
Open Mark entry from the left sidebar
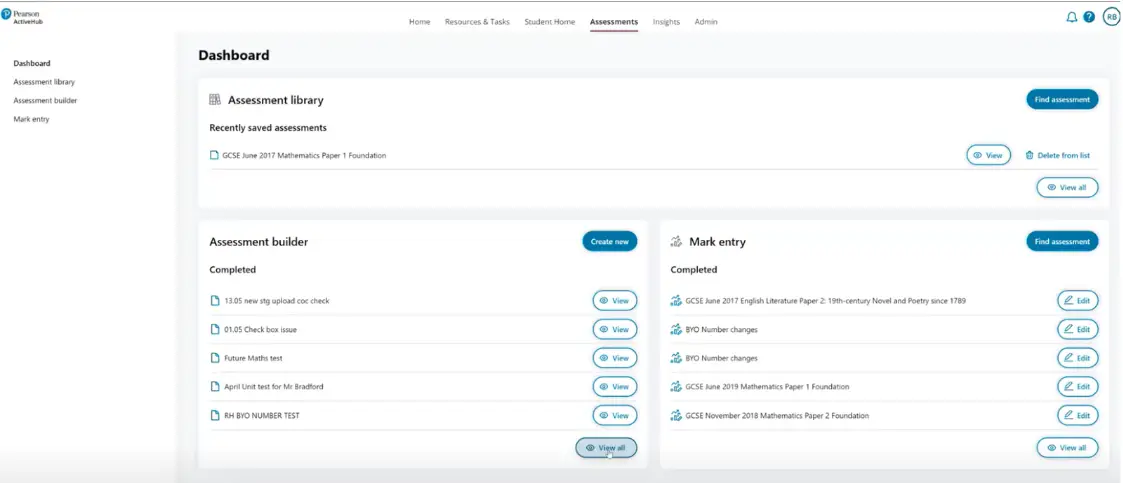(x=31, y=119)
